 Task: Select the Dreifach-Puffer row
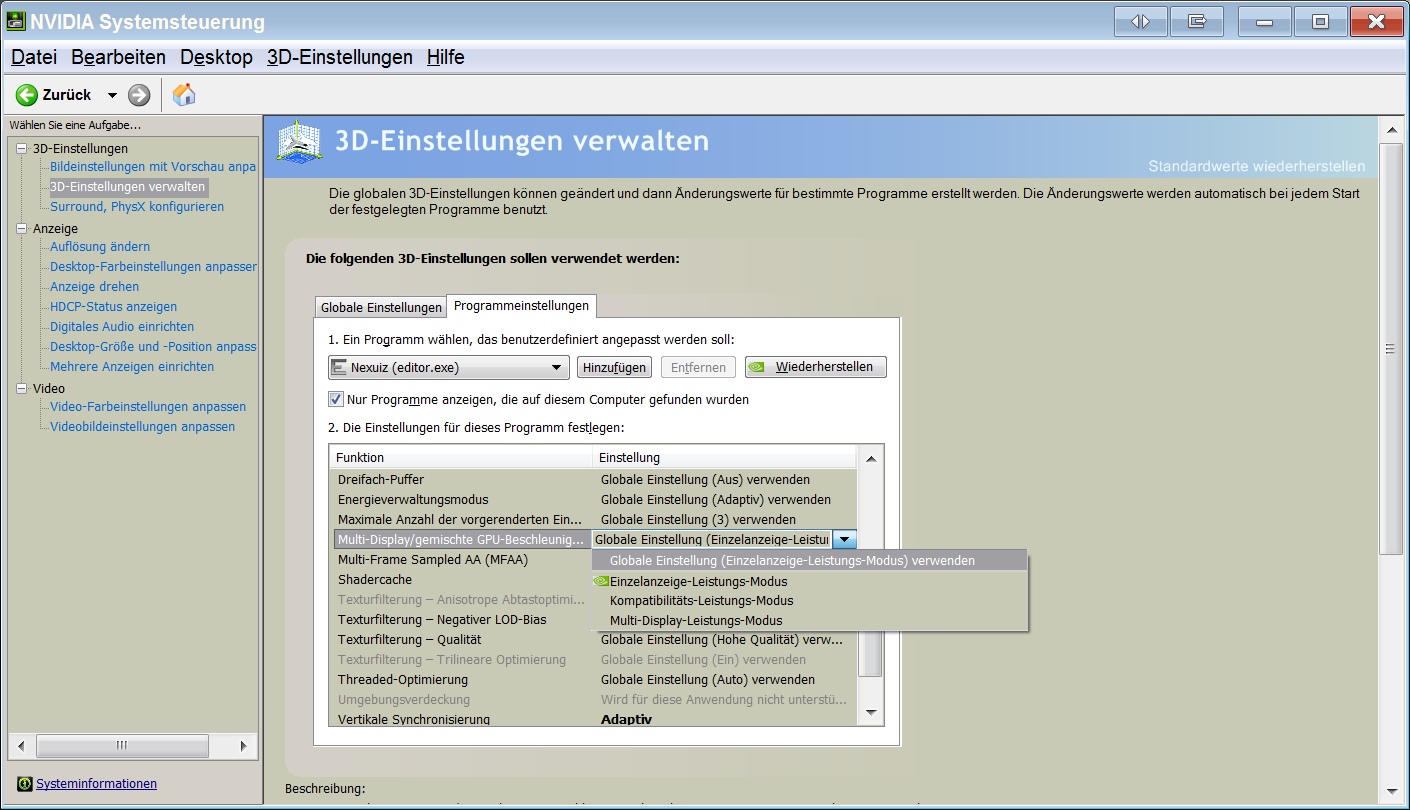tap(593, 479)
